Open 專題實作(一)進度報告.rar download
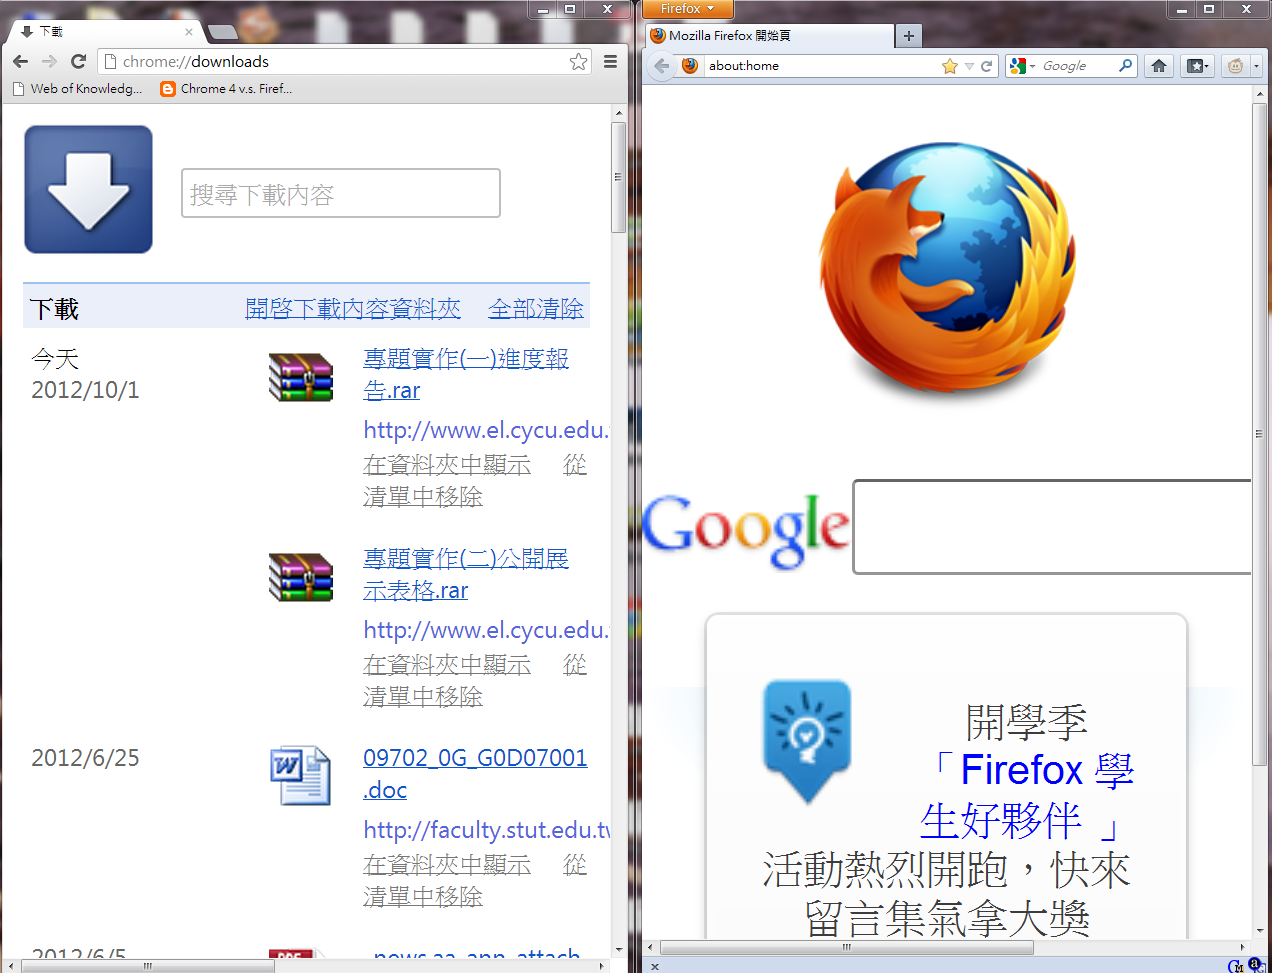The image size is (1272, 973). (466, 374)
